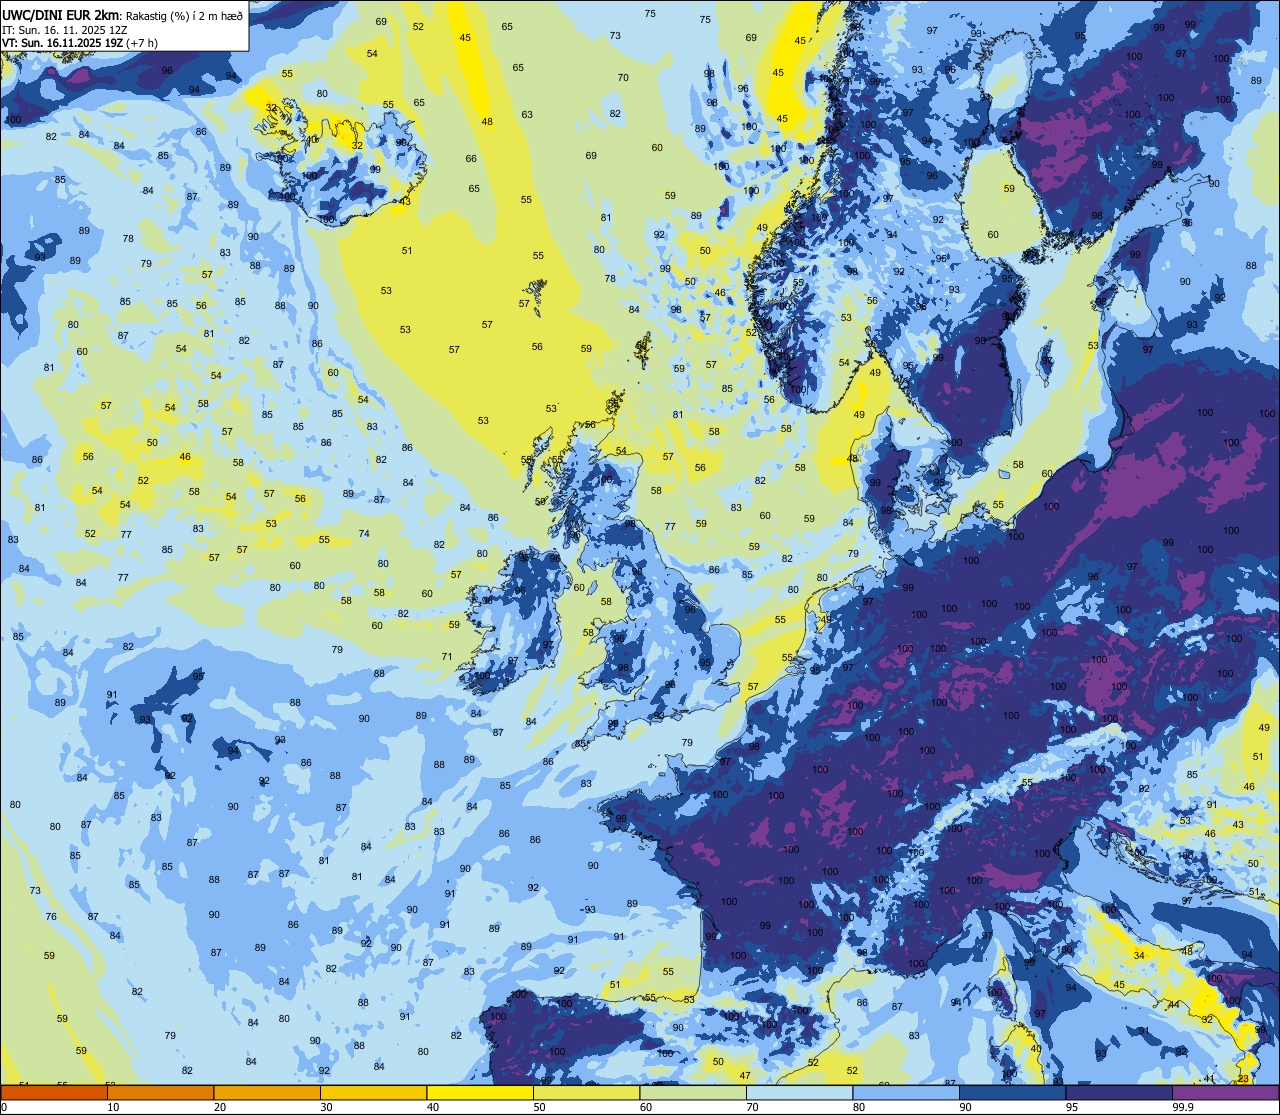Select the 40–50 bright yellow legend swatch
The height and width of the screenshot is (1115, 1280).
click(x=480, y=1092)
